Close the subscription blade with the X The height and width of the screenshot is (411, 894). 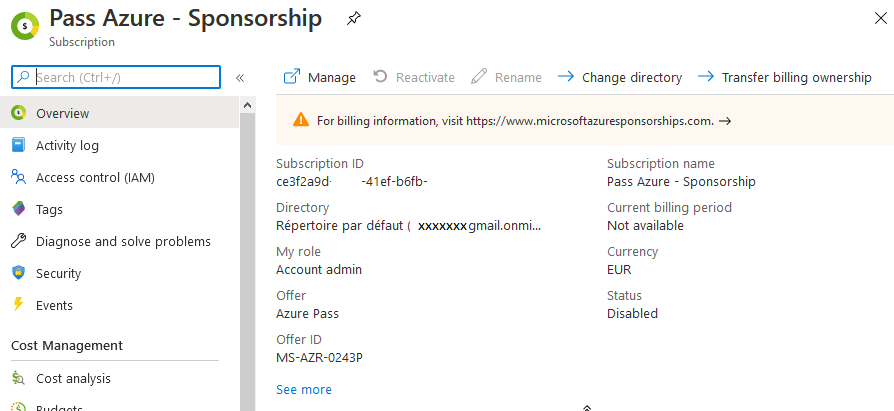click(x=880, y=18)
